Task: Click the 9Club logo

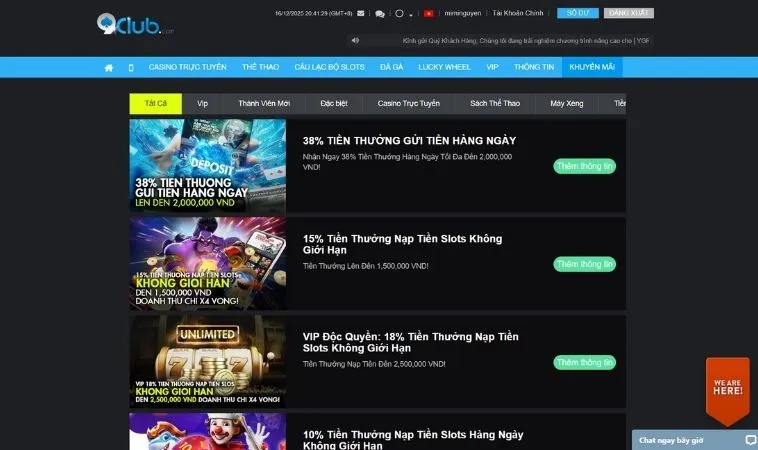Action: [135, 24]
